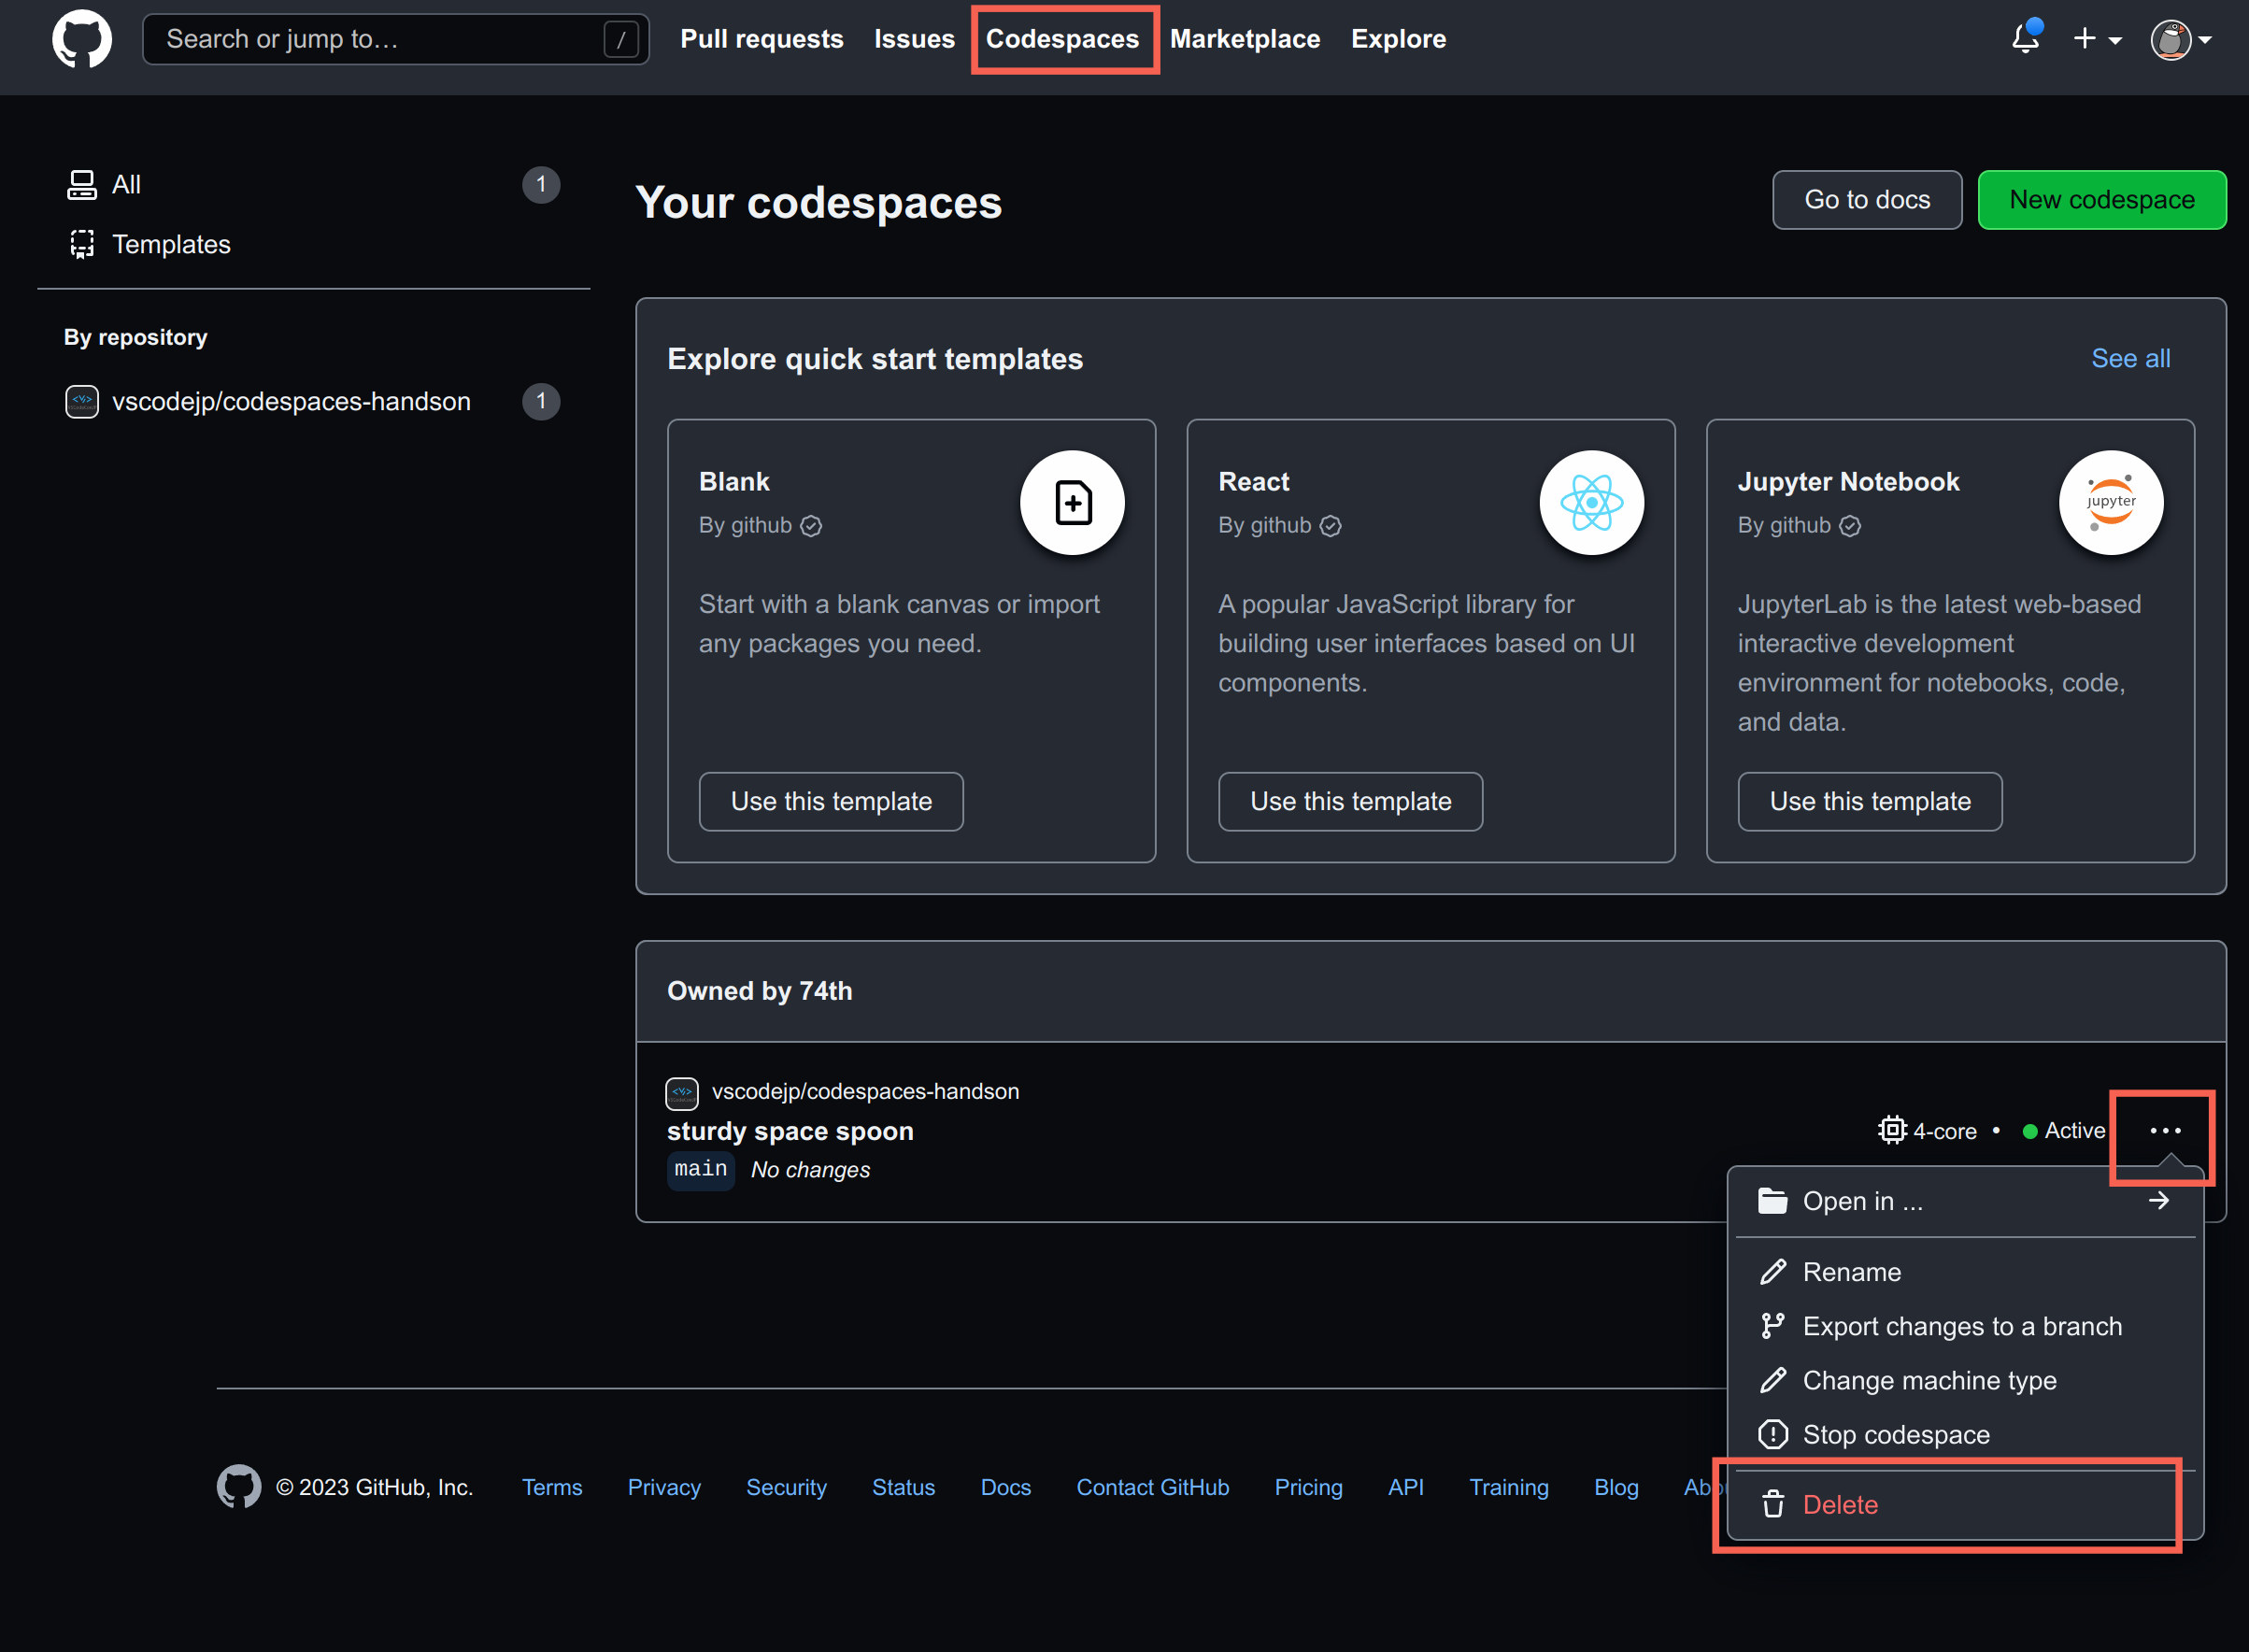Click the green New codespace button
The image size is (2249, 1652).
(x=2101, y=200)
